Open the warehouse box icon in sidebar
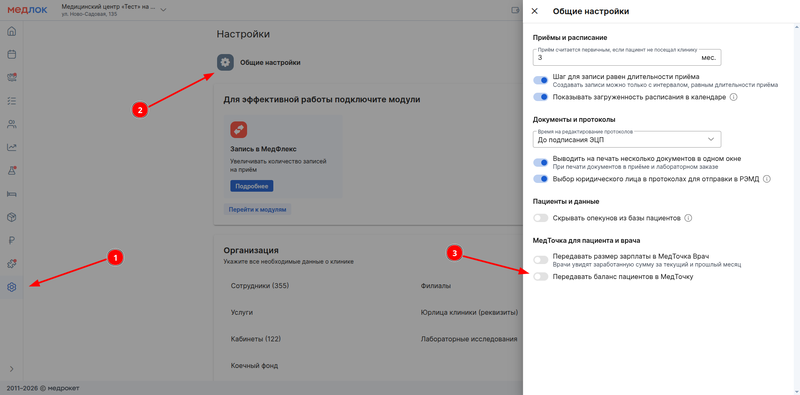The image size is (800, 395). click(12, 217)
